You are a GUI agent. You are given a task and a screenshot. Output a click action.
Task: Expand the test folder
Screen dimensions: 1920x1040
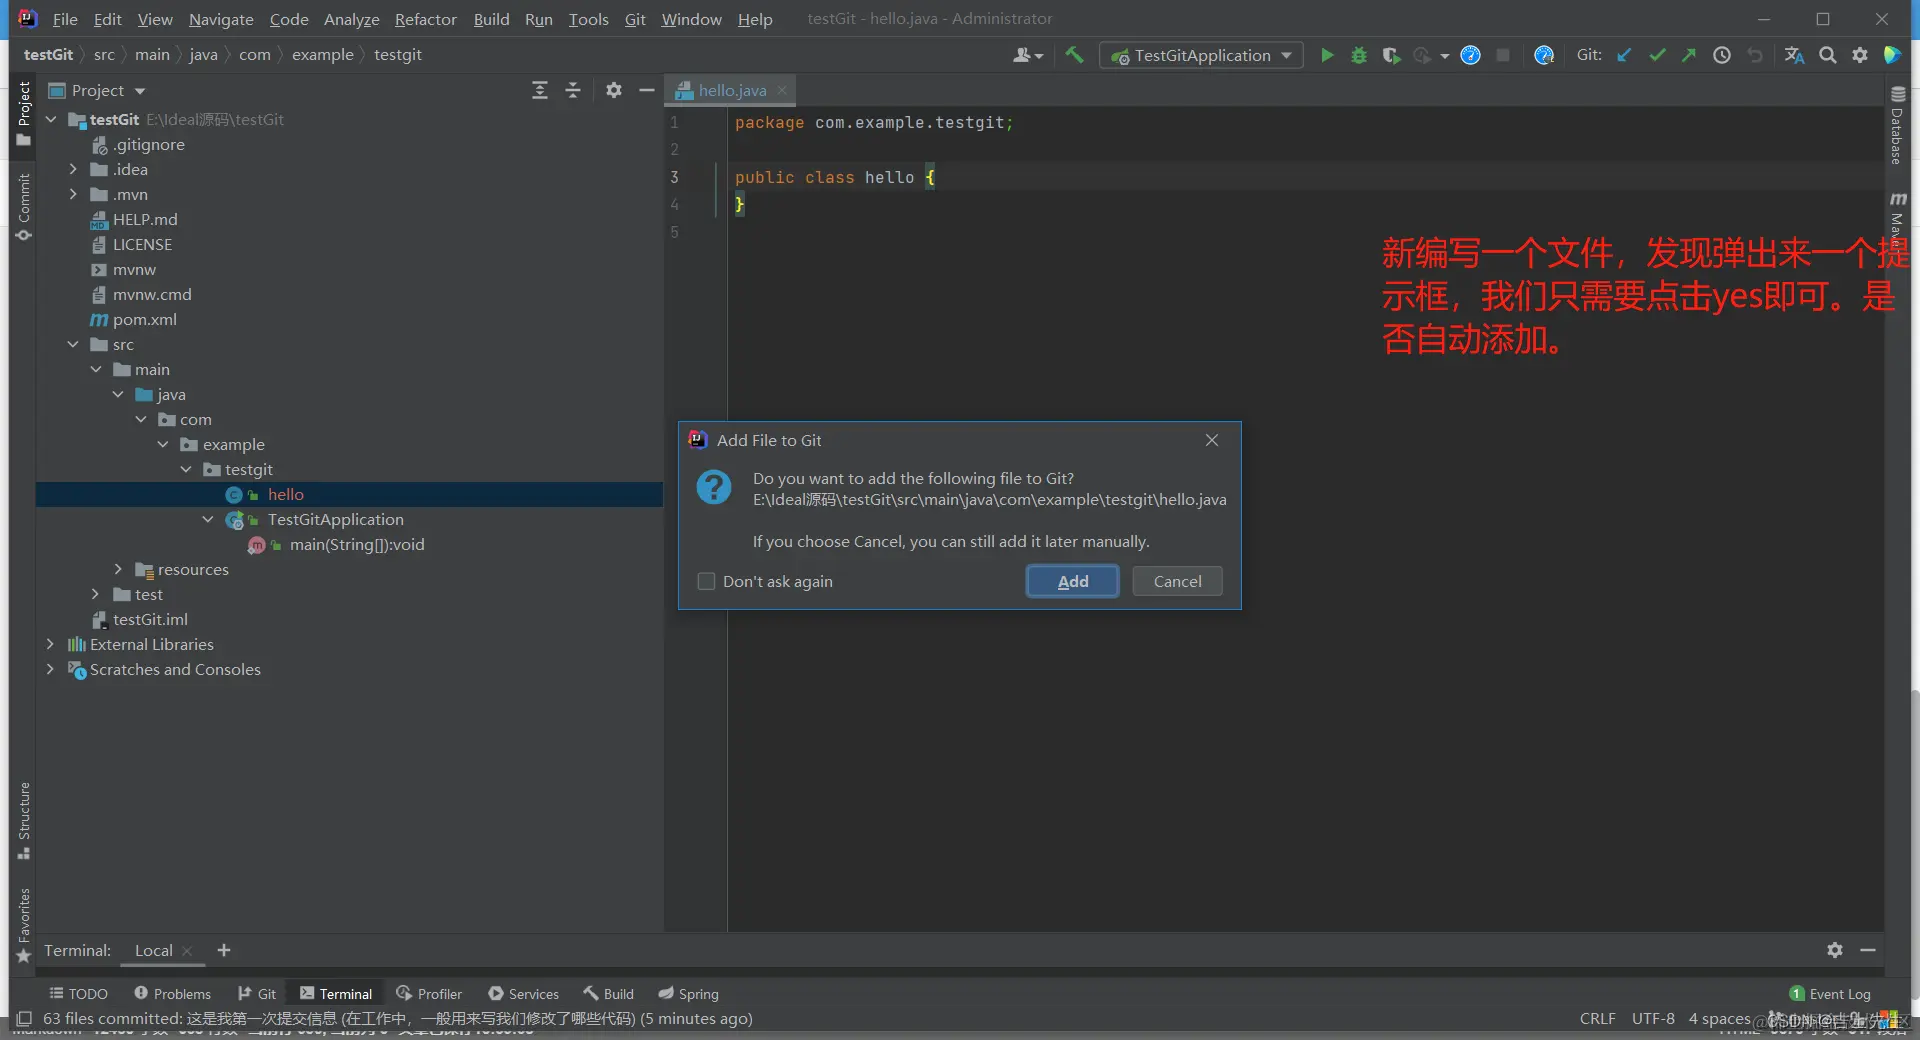click(96, 595)
